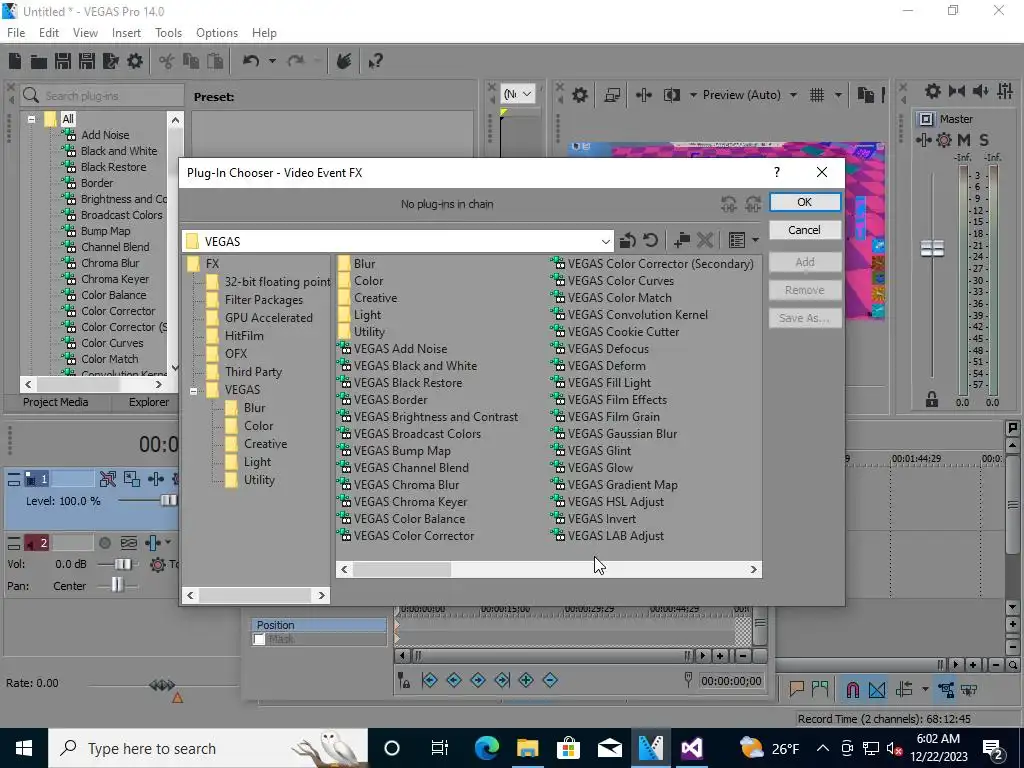1024x768 pixels.
Task: Open the VEGAS folder path dropdown
Action: (605, 242)
